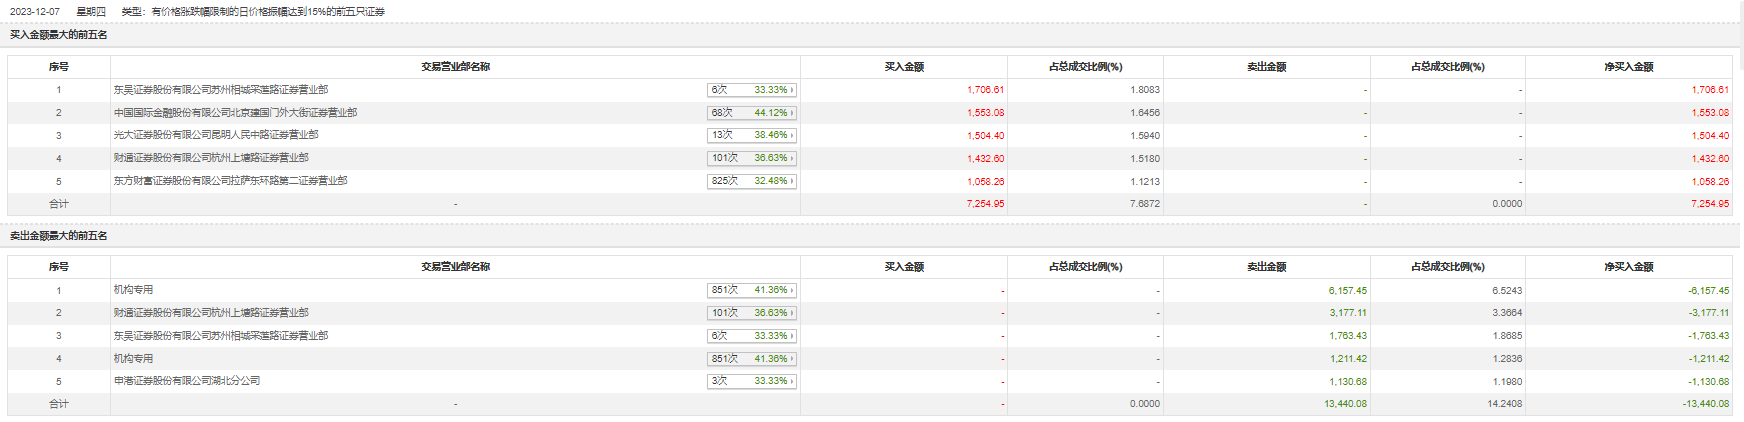Expand the 3次 33.33% stats badge
Viewport: 1744px width, 422px height.
[751, 381]
